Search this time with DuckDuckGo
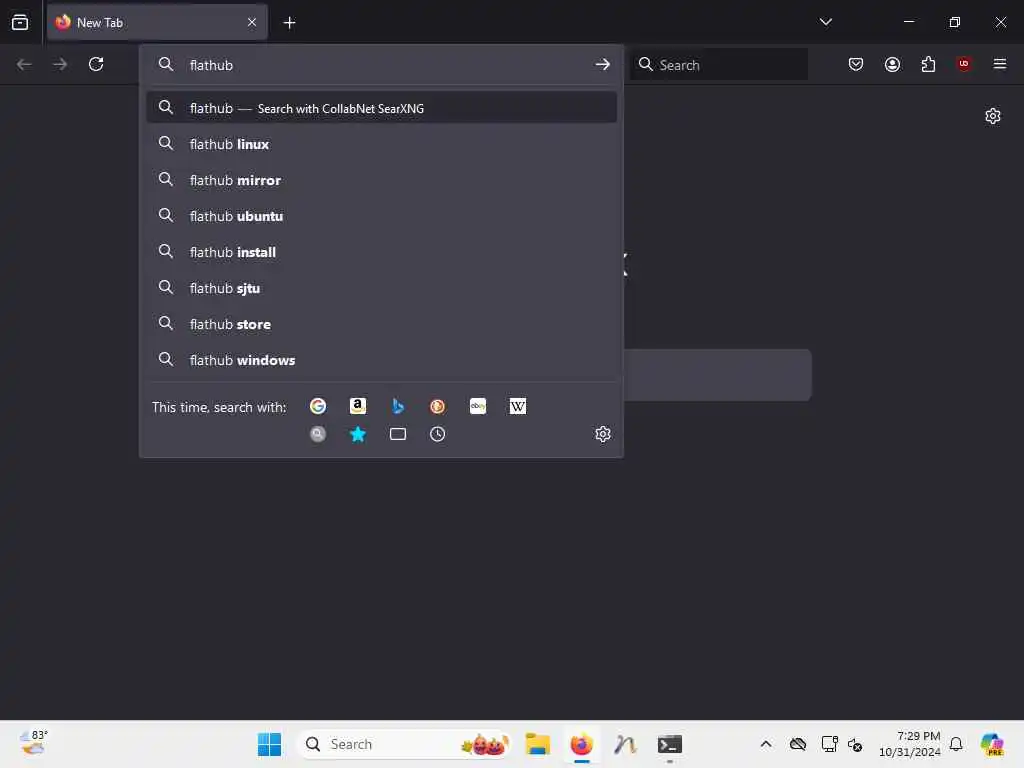This screenshot has height=768, width=1024. tap(438, 406)
